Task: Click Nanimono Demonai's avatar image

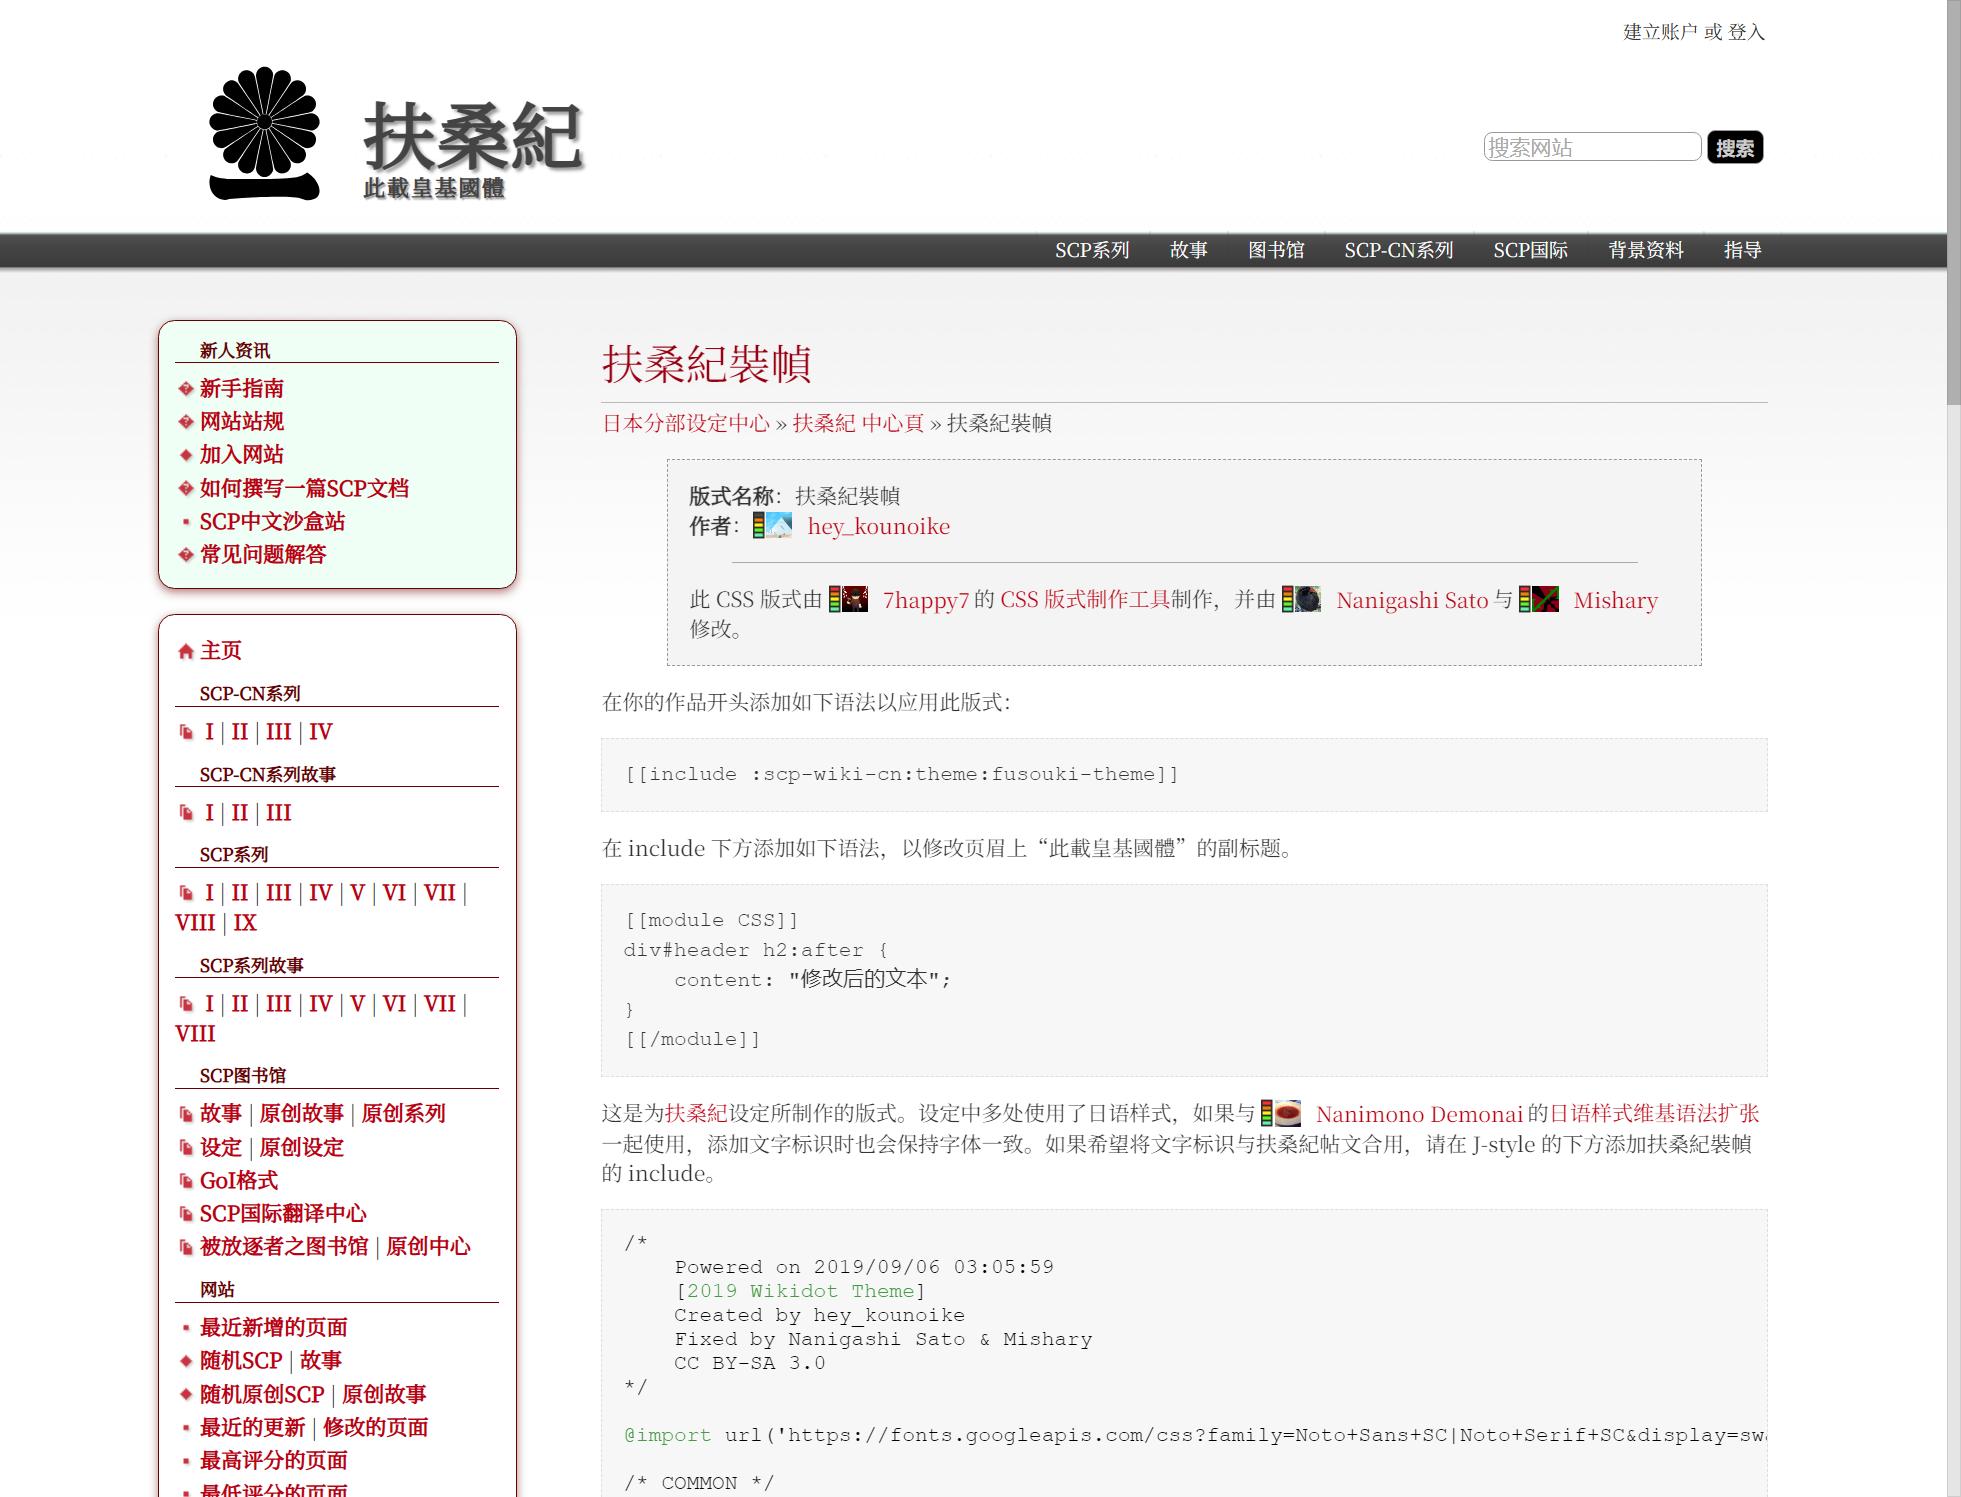Action: [1288, 1114]
